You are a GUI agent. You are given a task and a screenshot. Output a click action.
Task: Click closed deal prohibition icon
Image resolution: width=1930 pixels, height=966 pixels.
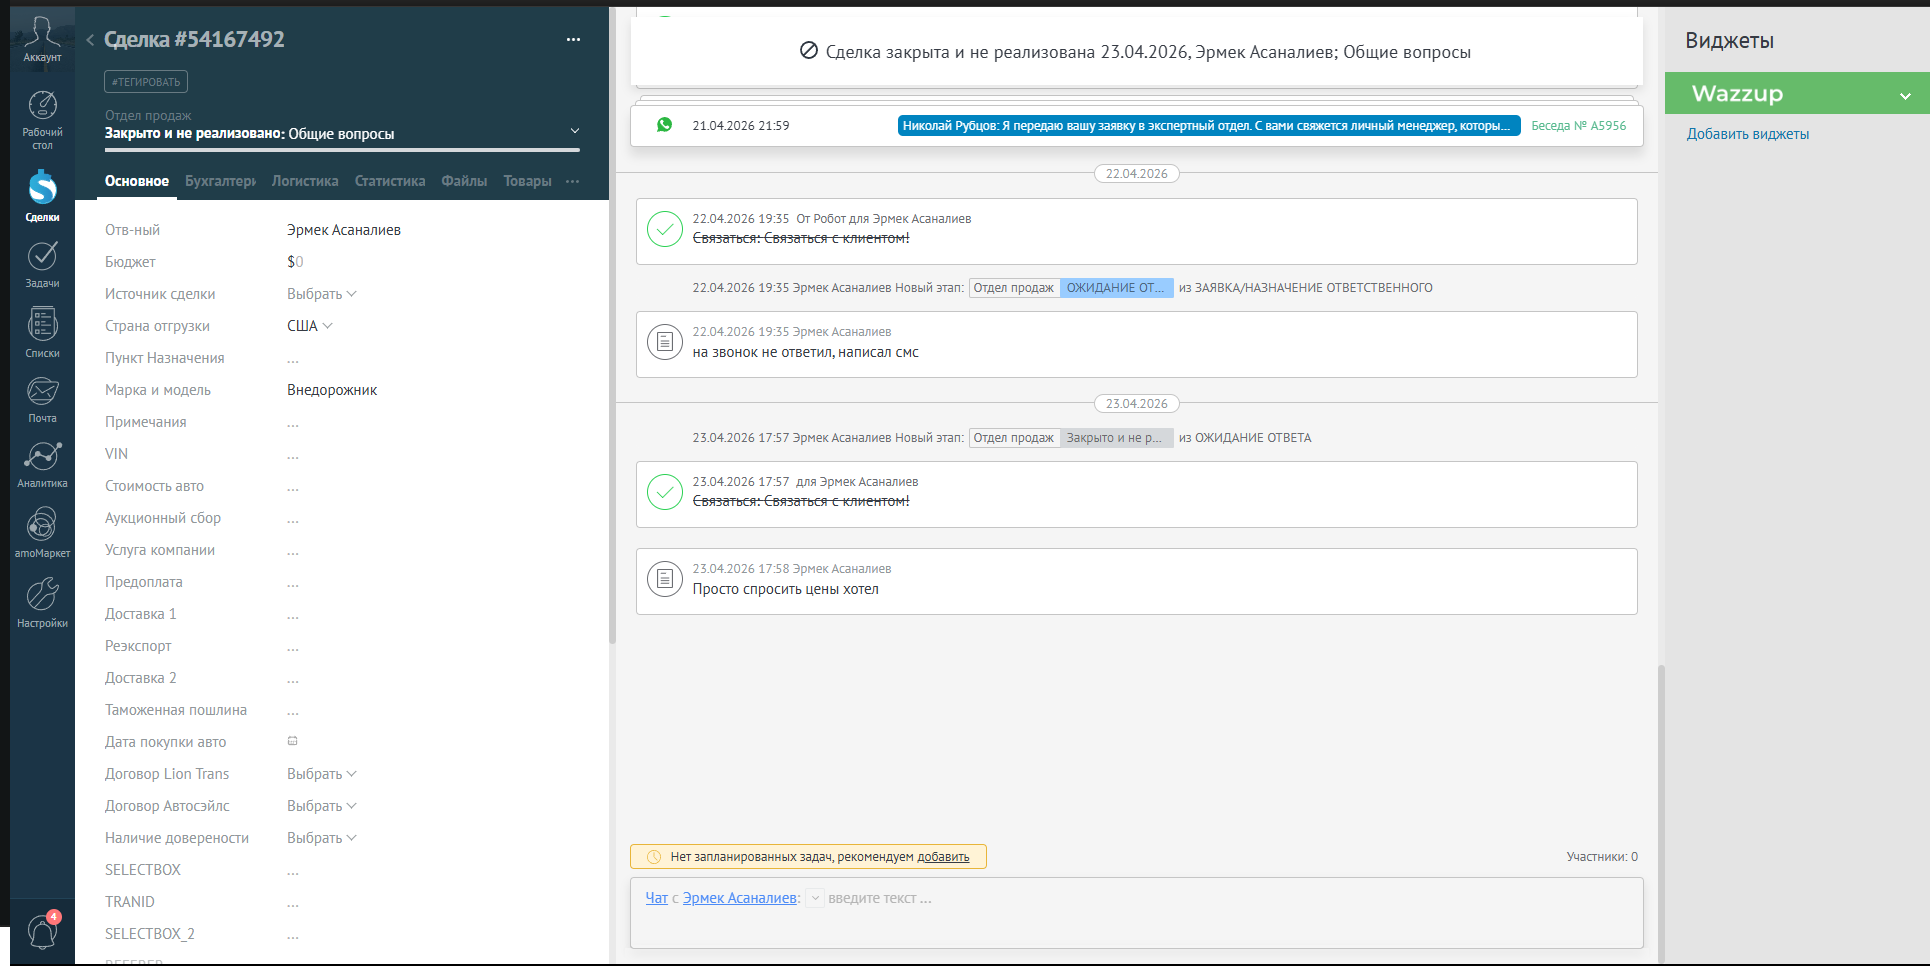(809, 51)
